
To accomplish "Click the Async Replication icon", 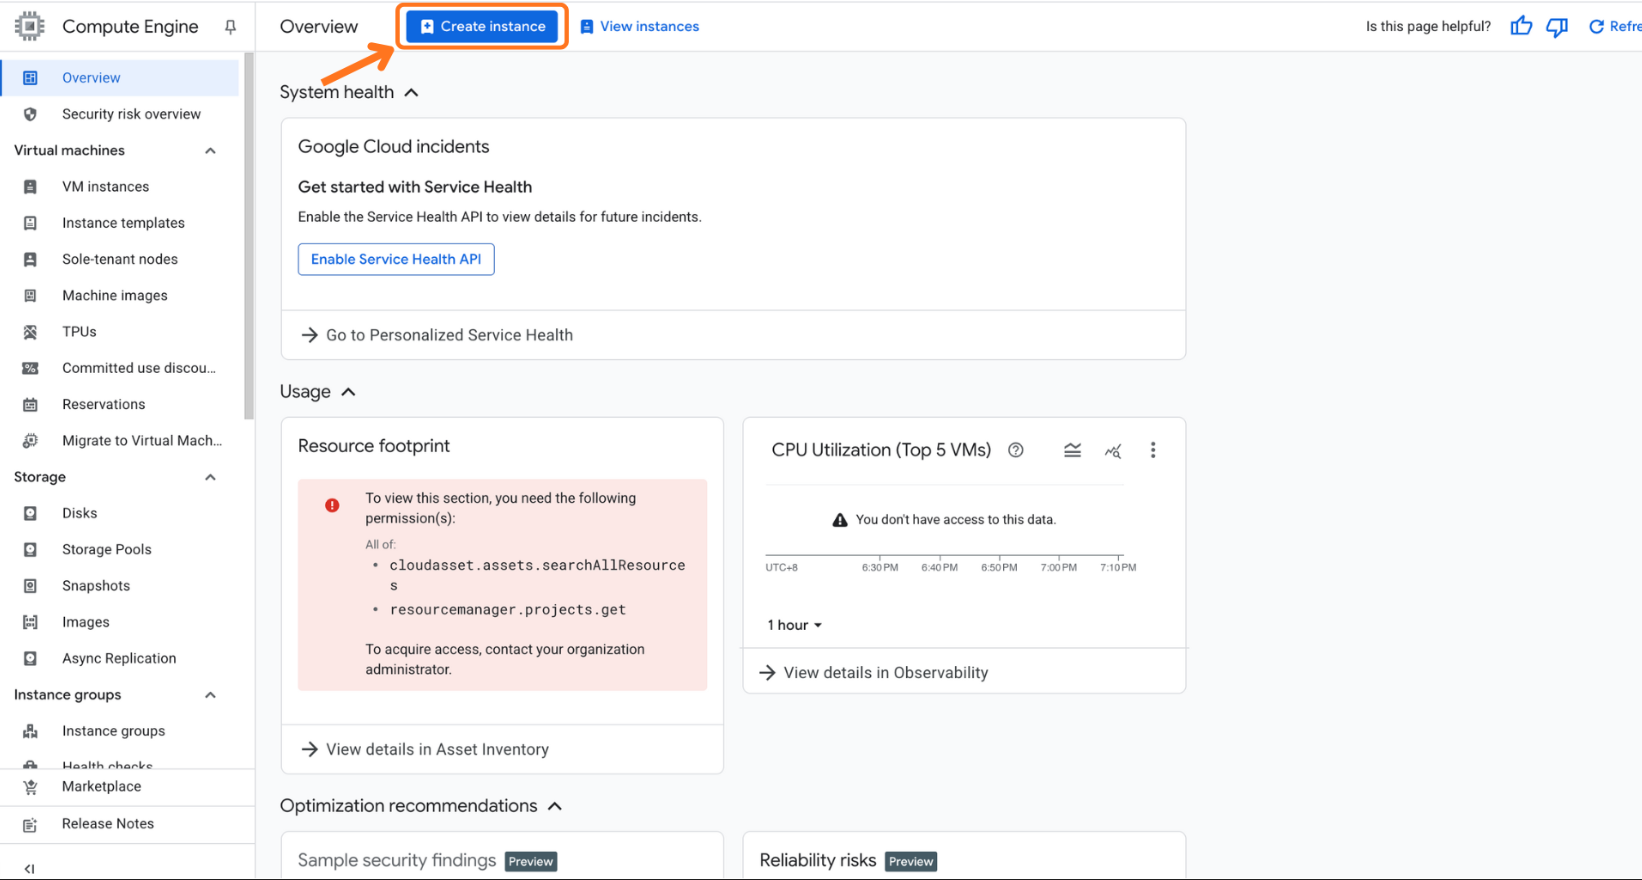I will coord(30,659).
